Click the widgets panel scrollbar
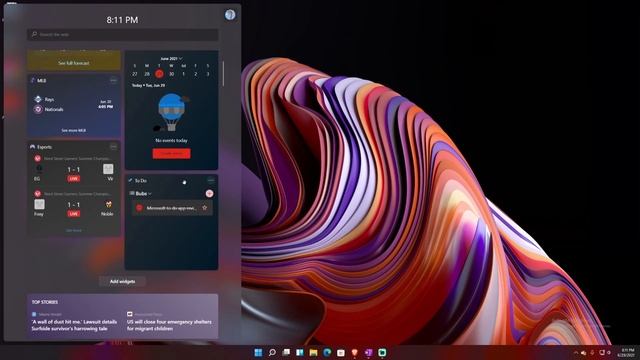 (223, 74)
